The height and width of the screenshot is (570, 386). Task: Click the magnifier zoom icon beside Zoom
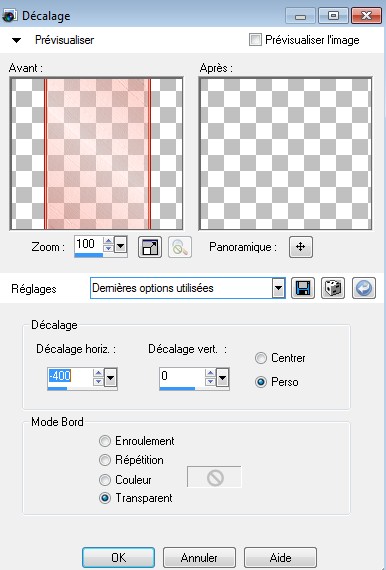coord(180,247)
